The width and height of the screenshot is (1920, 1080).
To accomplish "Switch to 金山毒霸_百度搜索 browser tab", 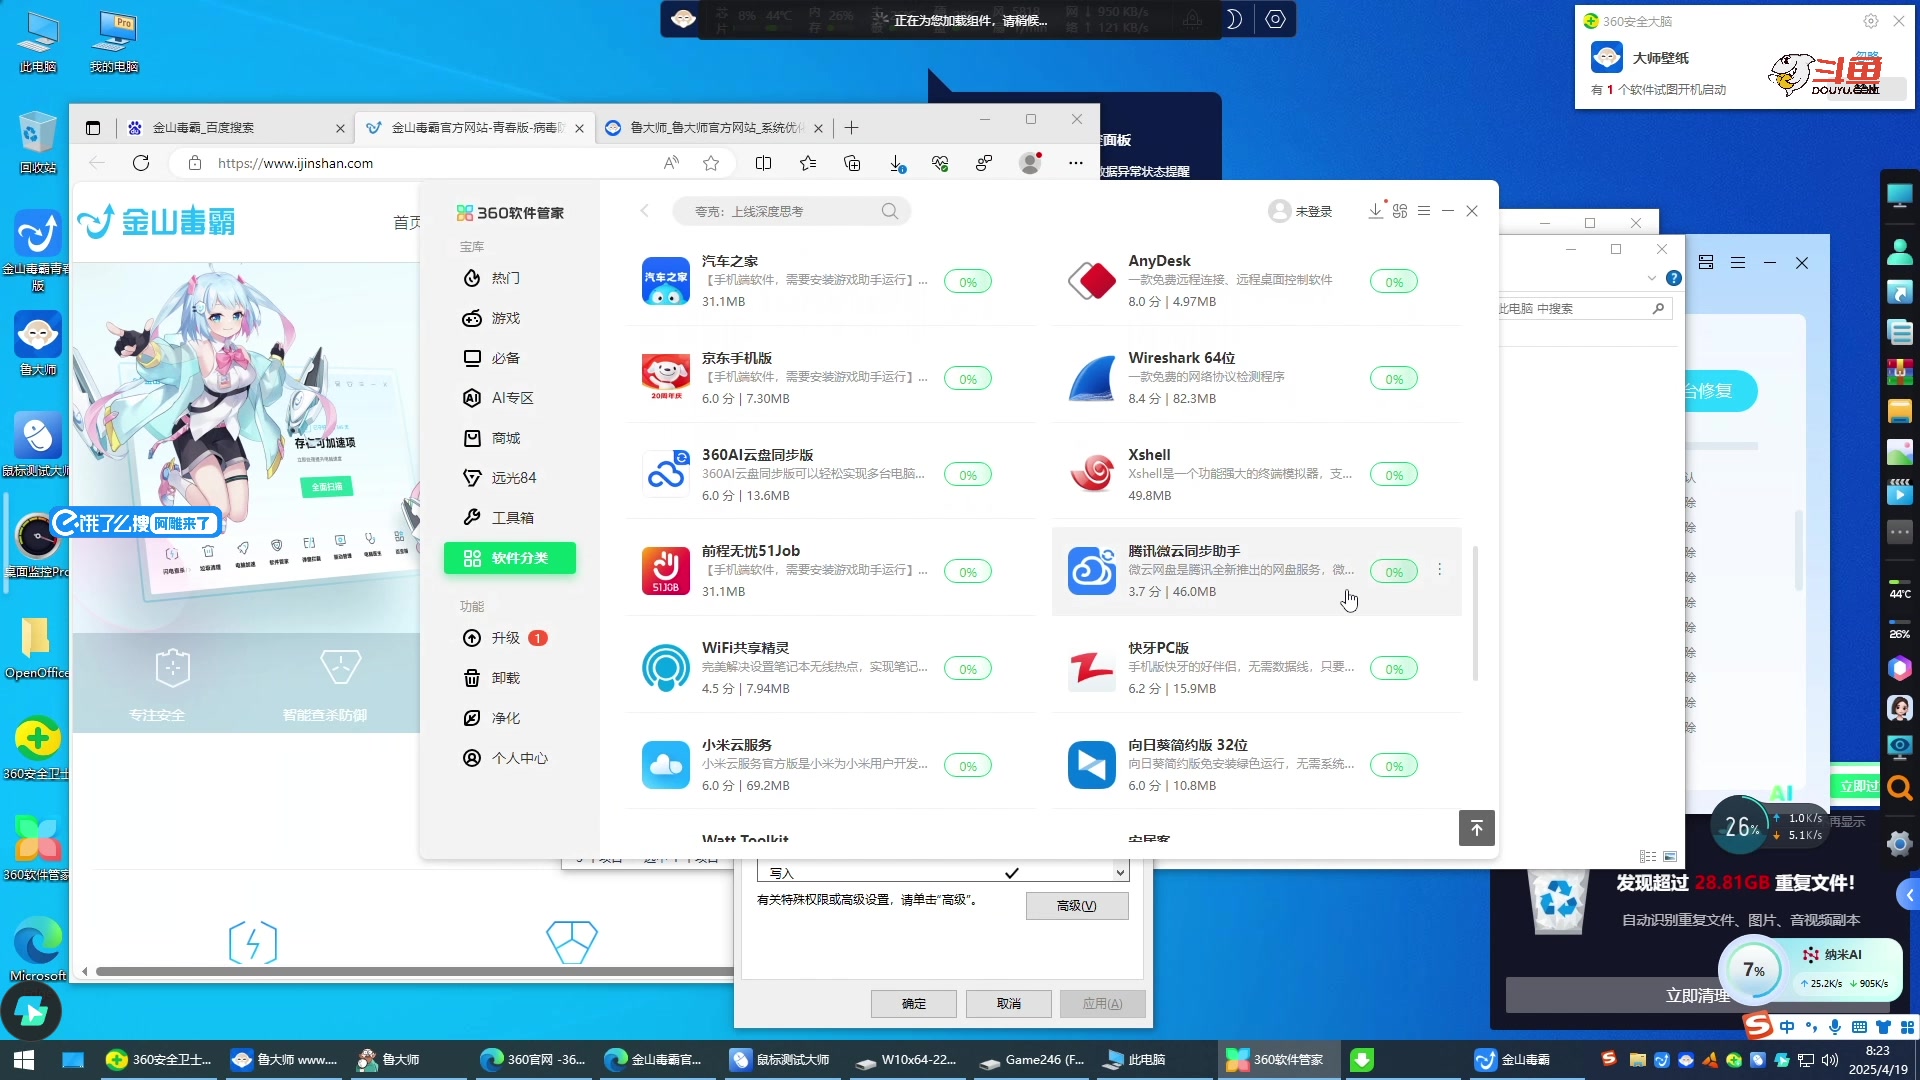I will pyautogui.click(x=234, y=128).
